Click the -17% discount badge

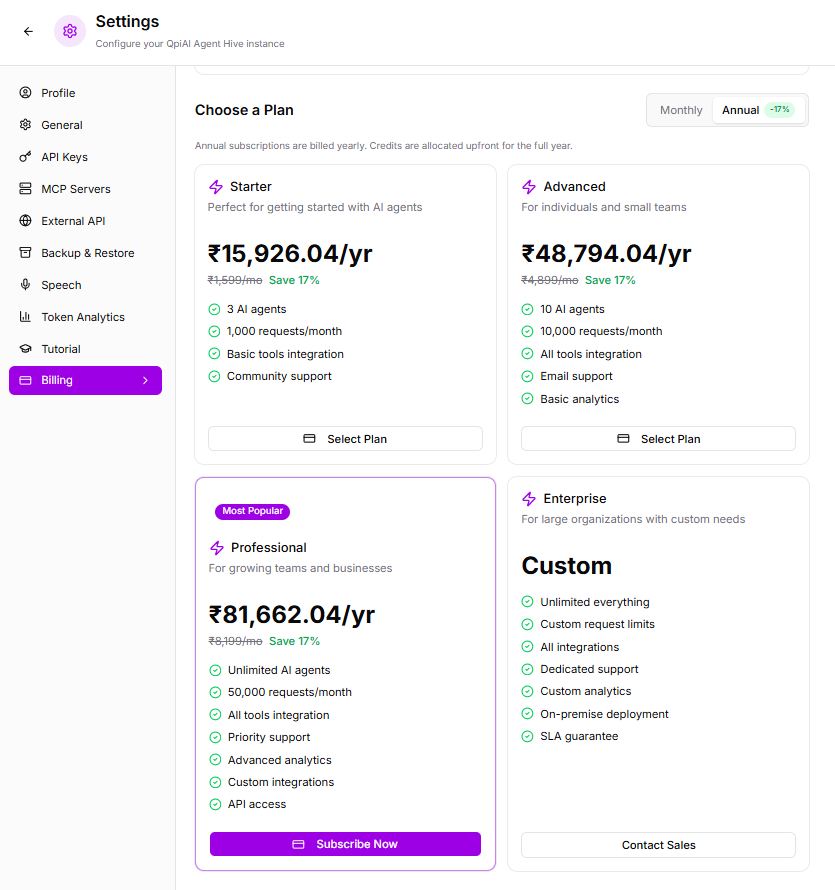pos(780,110)
